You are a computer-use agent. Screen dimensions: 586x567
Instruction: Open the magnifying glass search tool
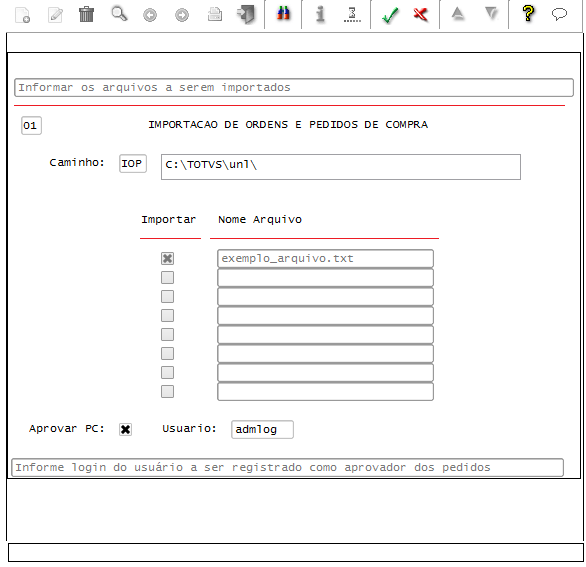[119, 14]
